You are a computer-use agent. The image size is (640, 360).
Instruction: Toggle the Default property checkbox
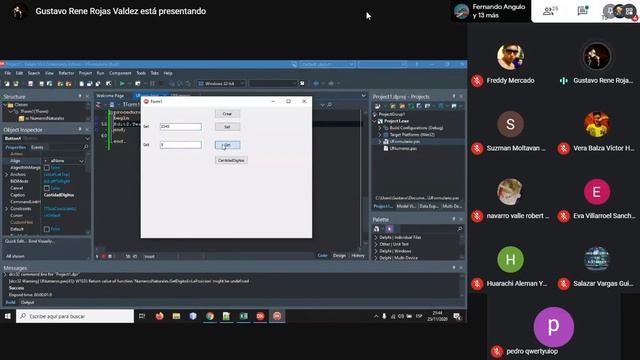point(47,229)
